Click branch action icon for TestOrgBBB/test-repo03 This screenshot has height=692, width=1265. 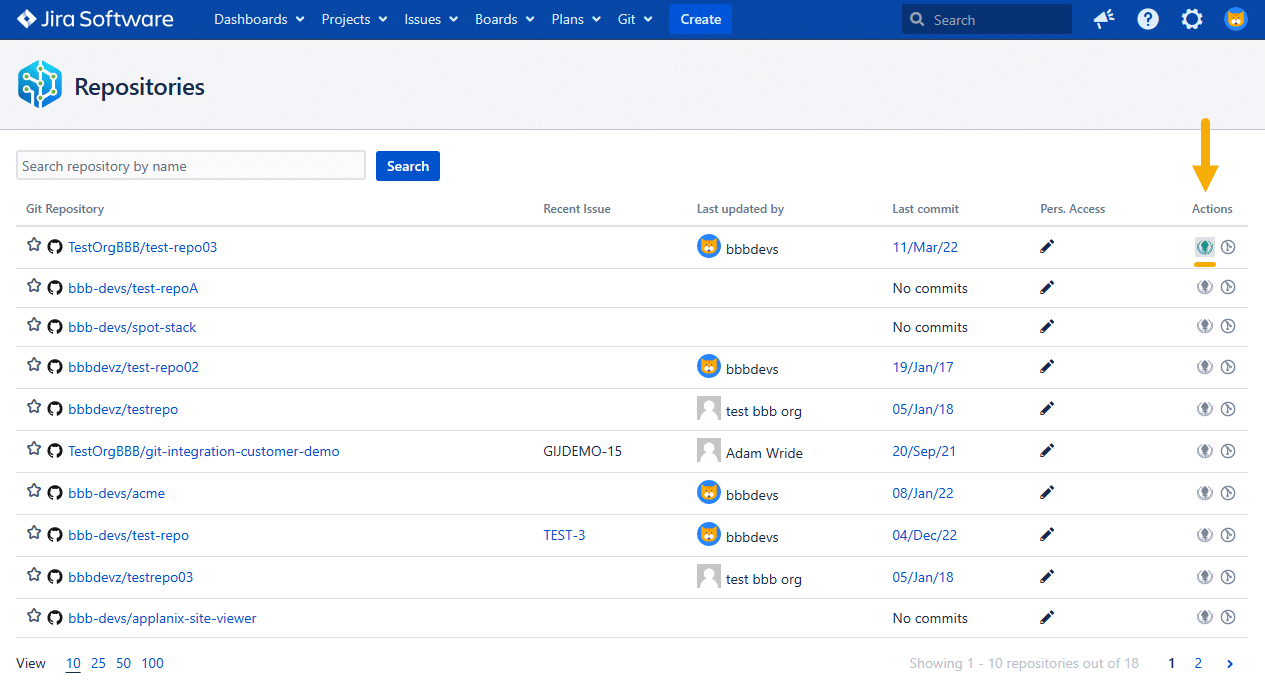click(1229, 247)
